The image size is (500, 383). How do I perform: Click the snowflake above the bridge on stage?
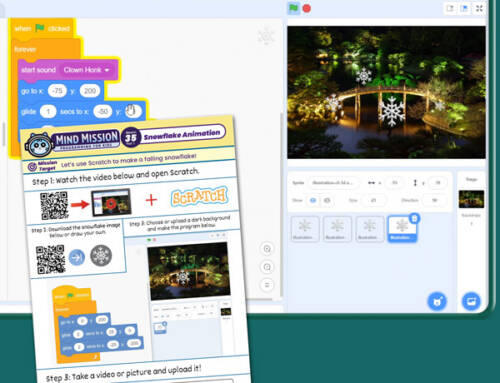click(x=364, y=76)
